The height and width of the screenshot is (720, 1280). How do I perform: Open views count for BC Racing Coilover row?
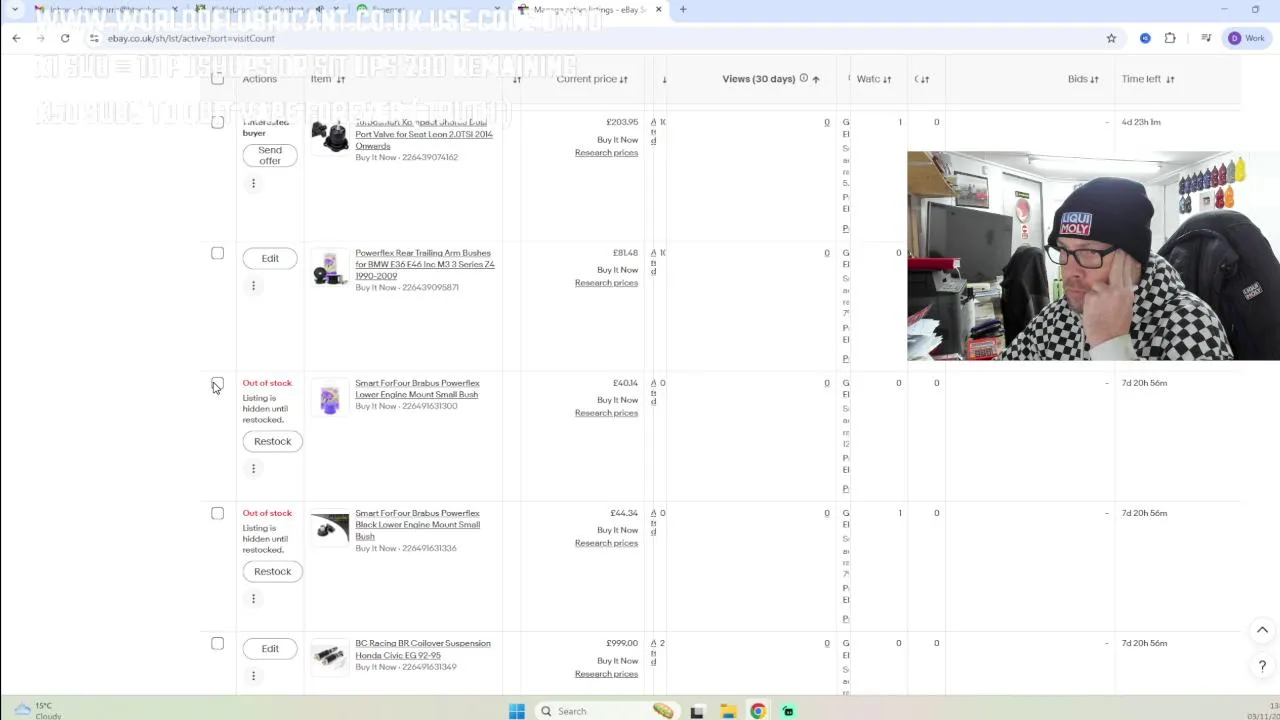point(826,643)
